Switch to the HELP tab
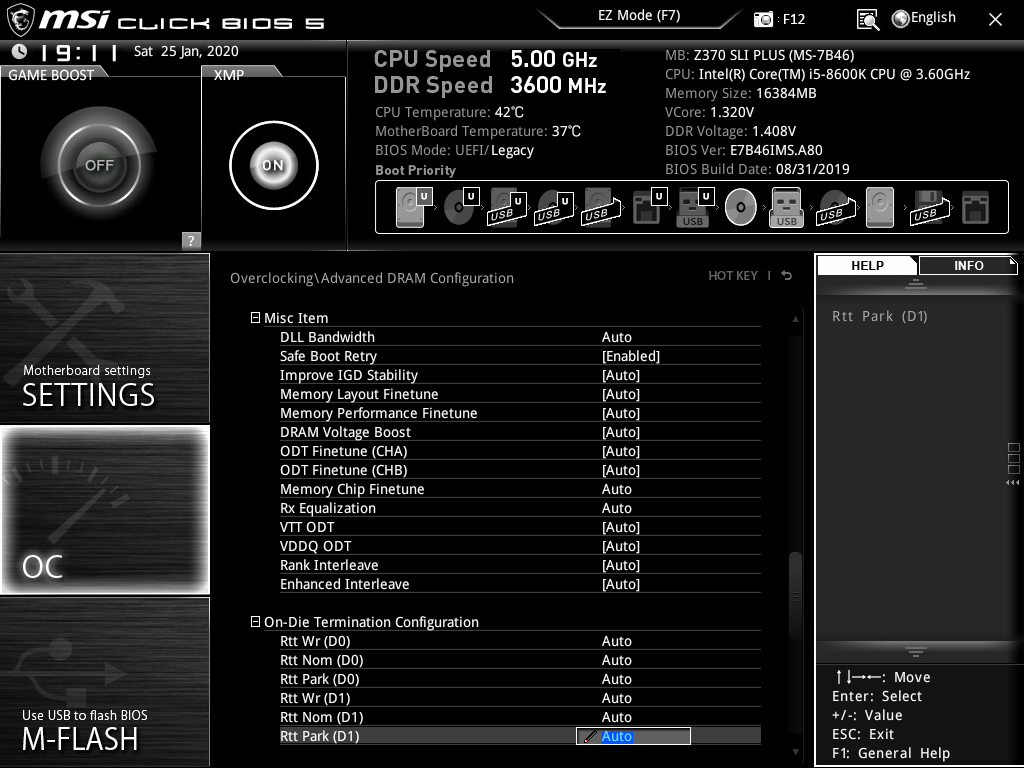Screen dimensions: 1024x768 click(867, 266)
